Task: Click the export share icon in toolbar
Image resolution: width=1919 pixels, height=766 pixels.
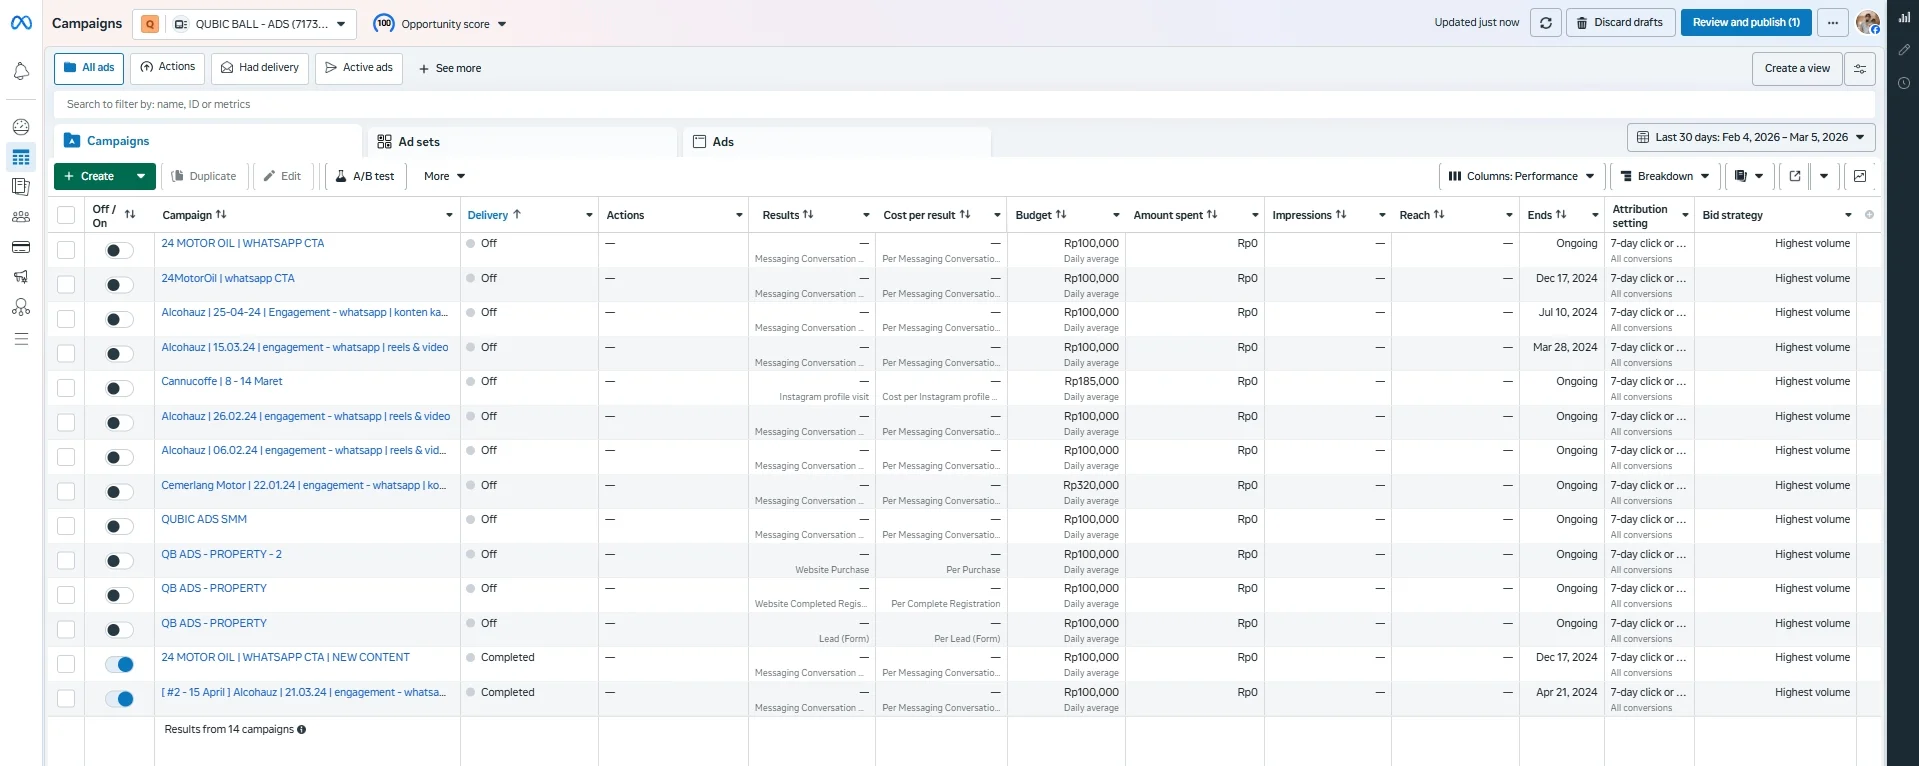Action: point(1794,176)
